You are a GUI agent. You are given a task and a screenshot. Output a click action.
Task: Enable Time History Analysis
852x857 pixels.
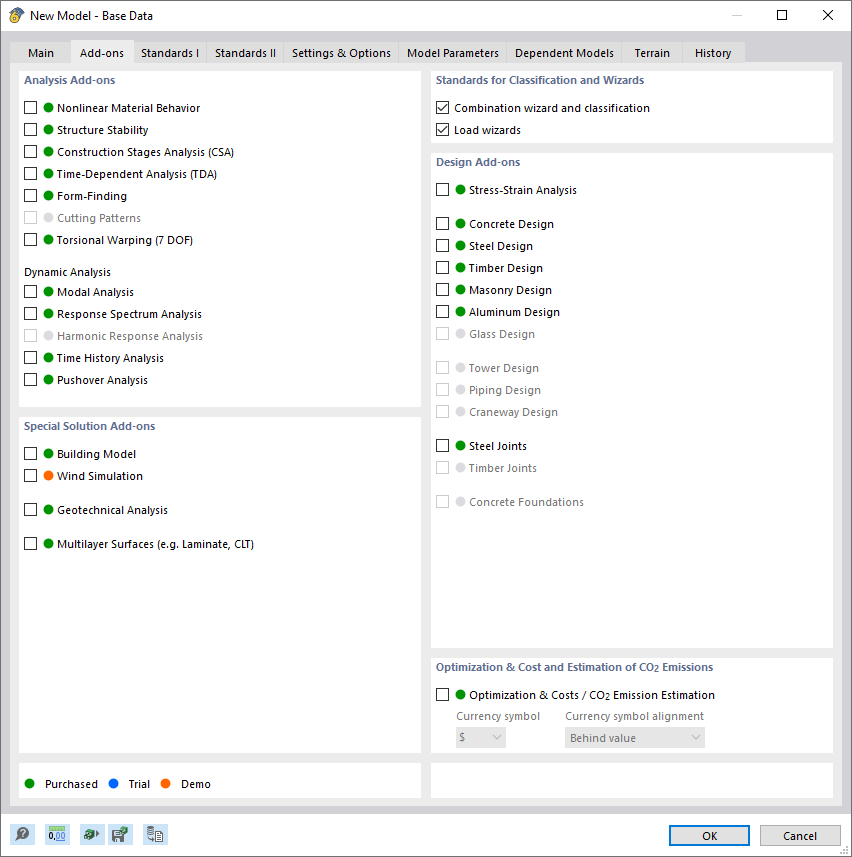coord(31,358)
